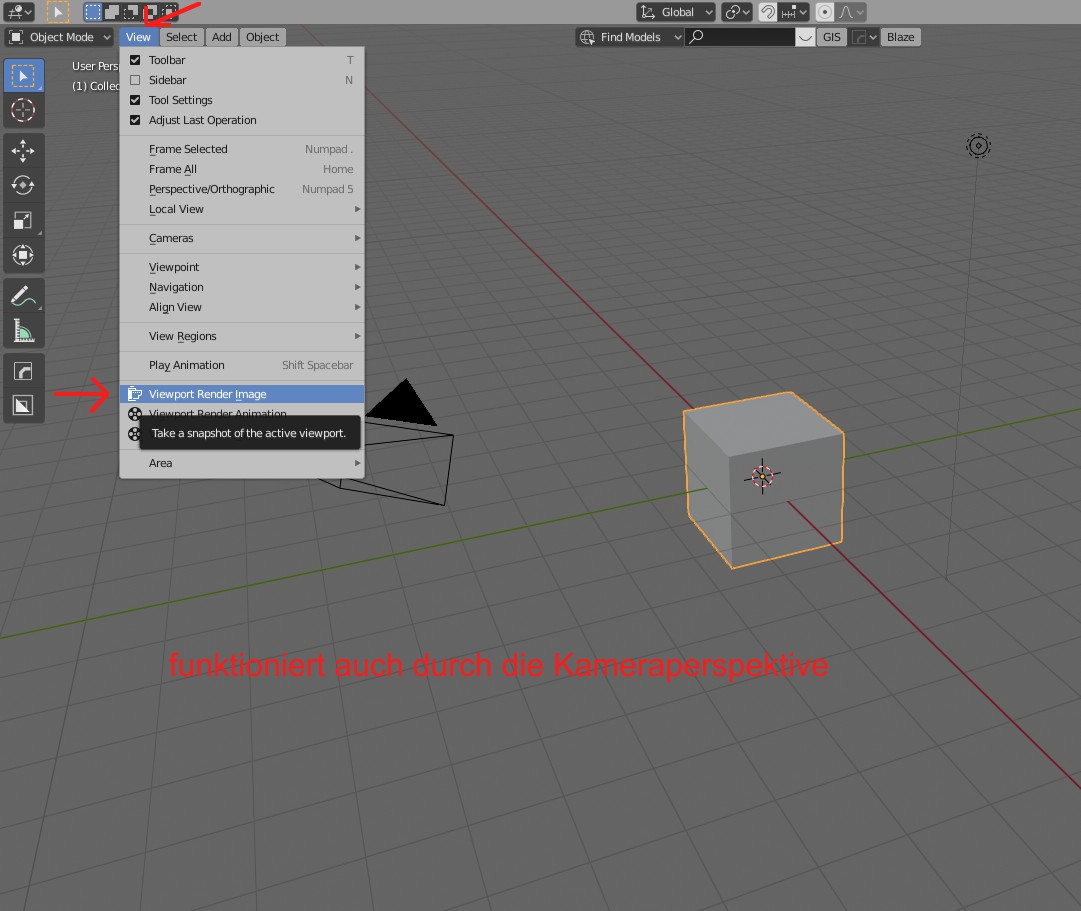The height and width of the screenshot is (911, 1081).
Task: Select the Measure tool
Action: 23,330
